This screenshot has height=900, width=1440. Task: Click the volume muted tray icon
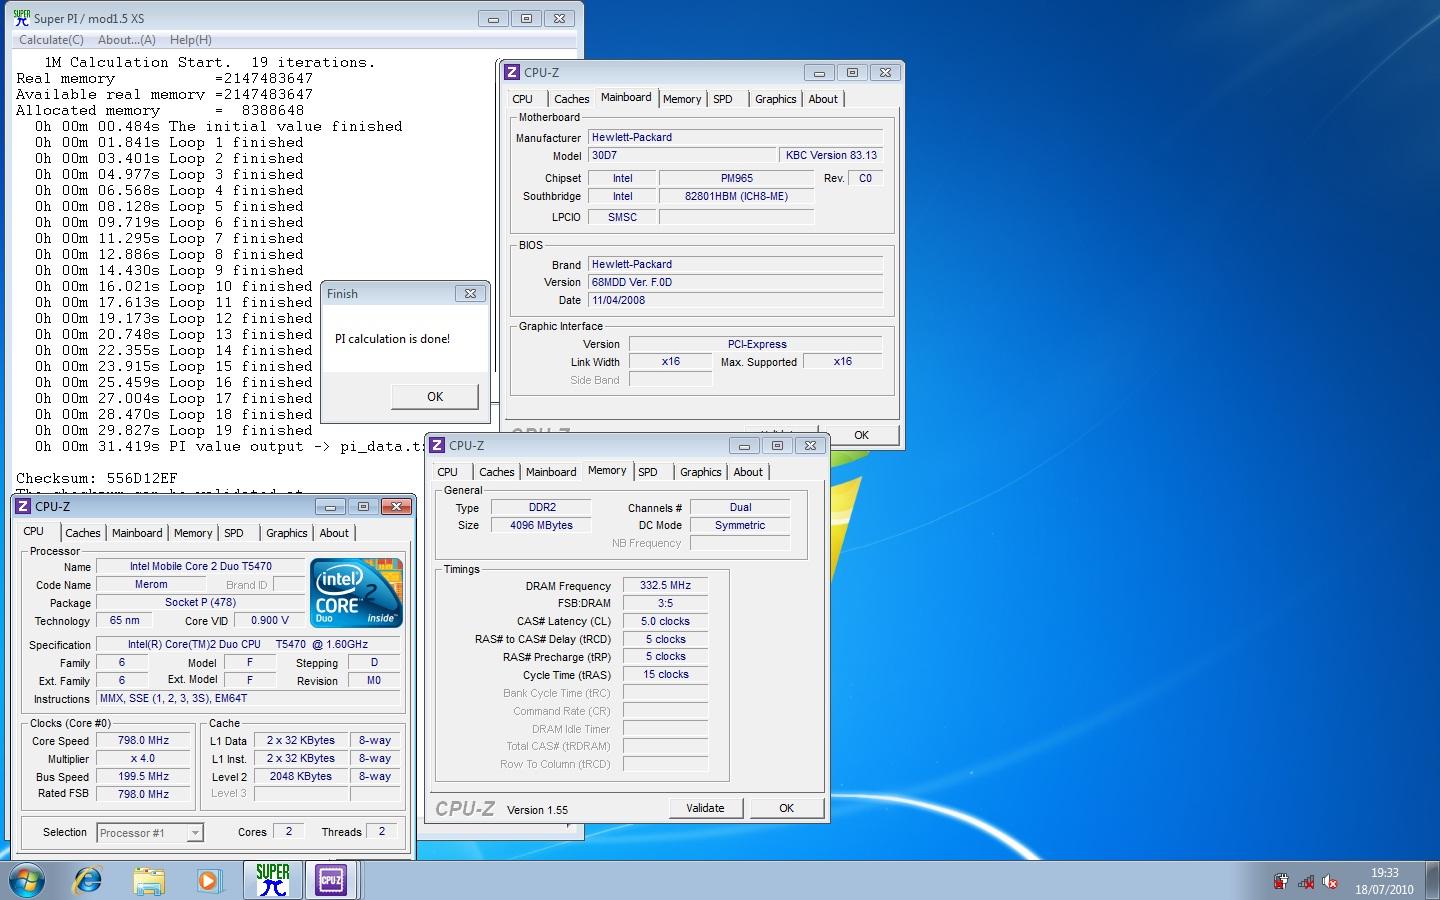(x=1330, y=881)
